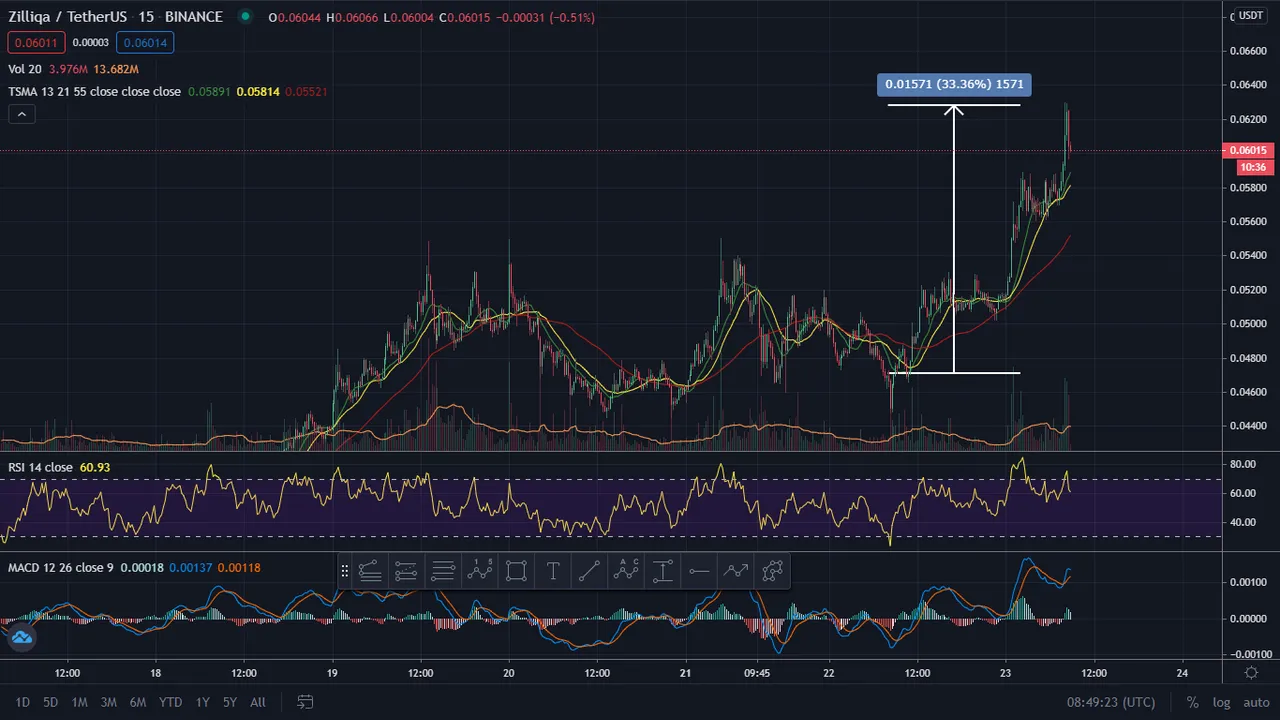Click the 09:45 time axis label
Screen dimensions: 1280x720
pos(758,673)
